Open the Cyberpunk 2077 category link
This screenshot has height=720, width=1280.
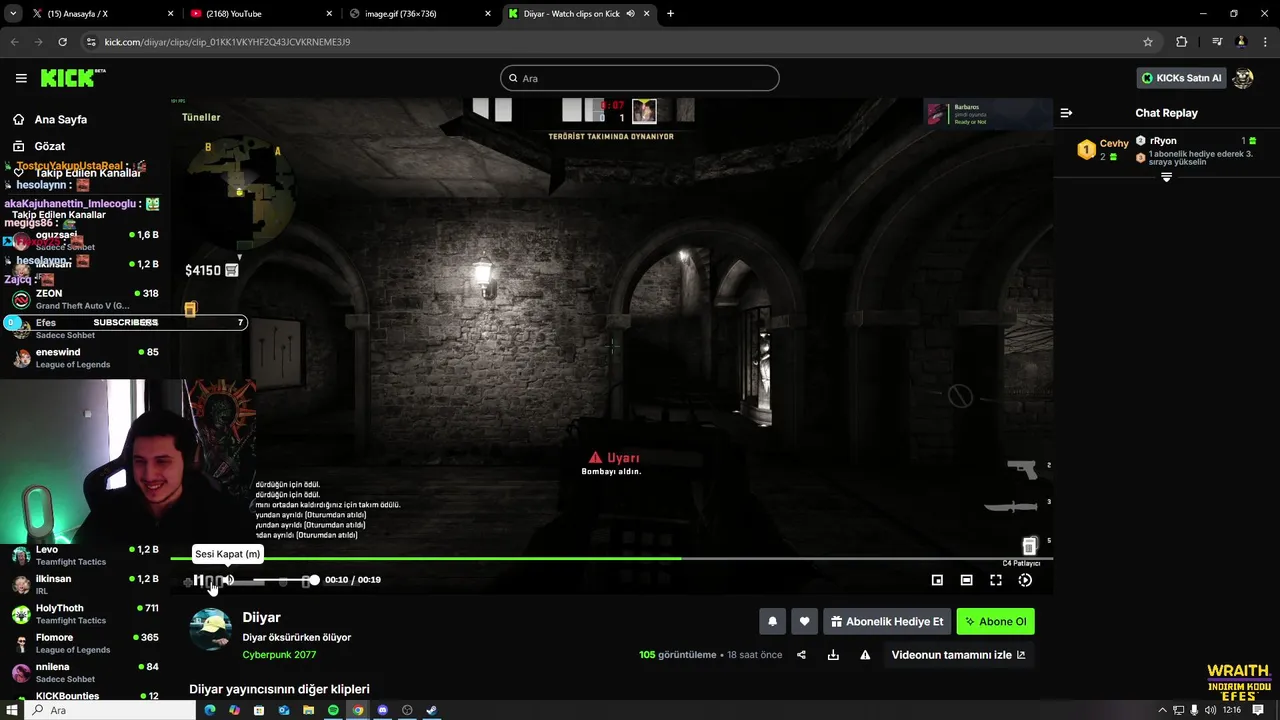[x=279, y=655]
